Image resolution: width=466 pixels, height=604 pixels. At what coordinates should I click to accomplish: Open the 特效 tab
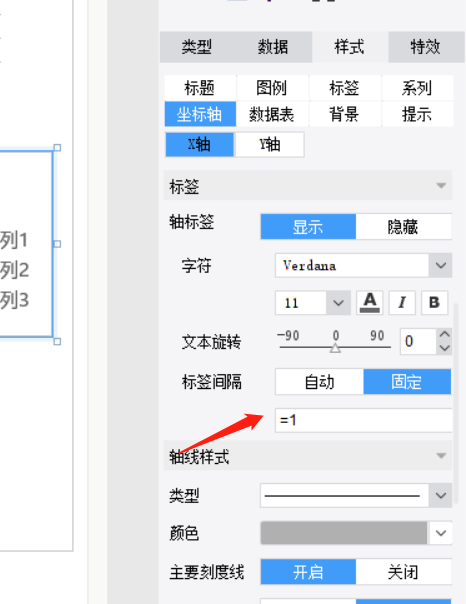coord(426,47)
